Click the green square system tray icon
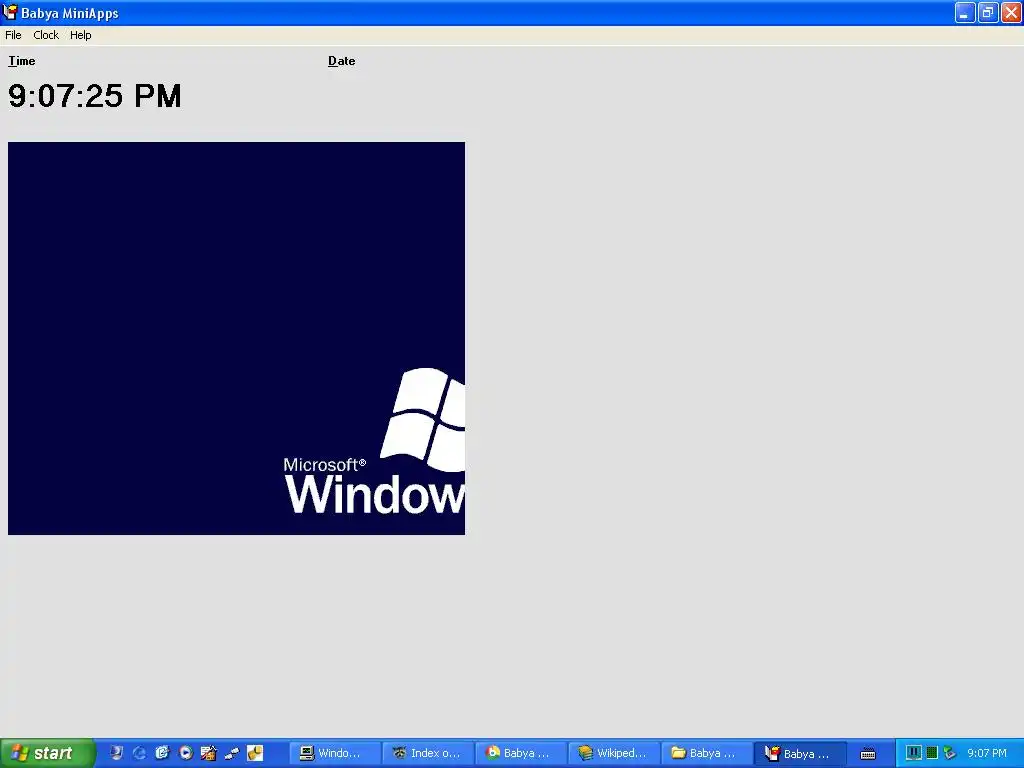The height and width of the screenshot is (768, 1024). tap(932, 753)
